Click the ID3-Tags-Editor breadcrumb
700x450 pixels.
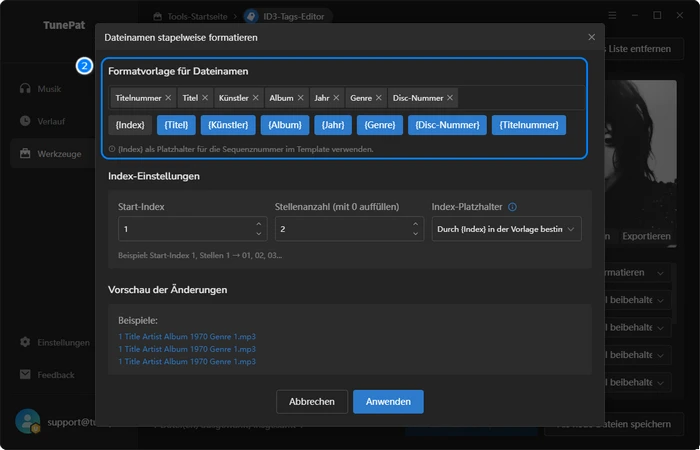[286, 17]
